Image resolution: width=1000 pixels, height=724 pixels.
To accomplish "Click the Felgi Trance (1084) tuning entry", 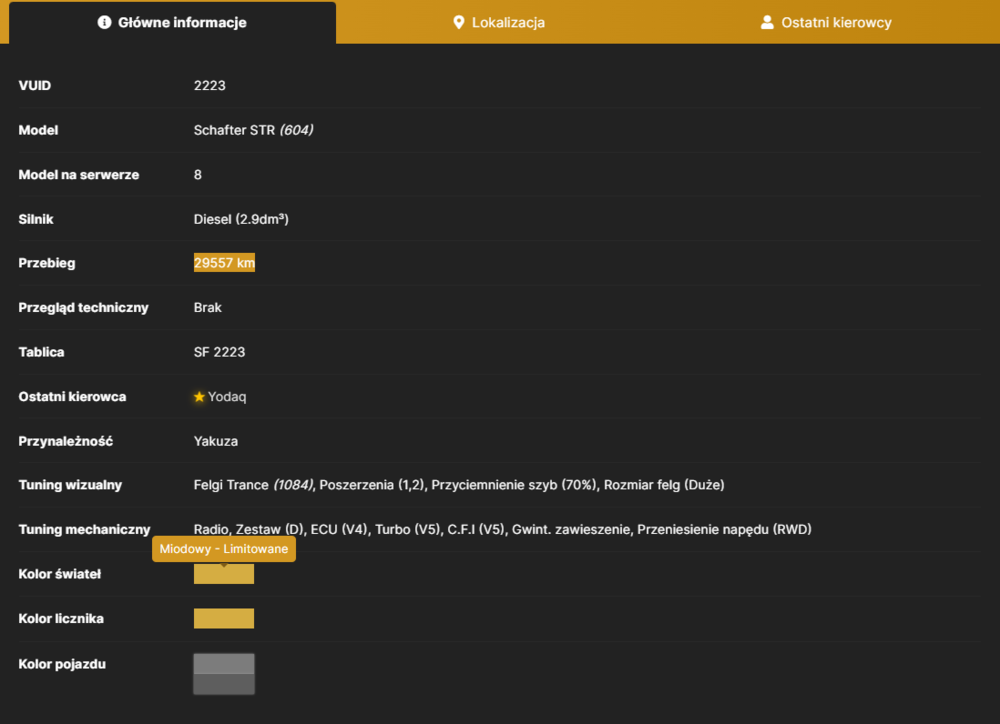I will [x=254, y=485].
